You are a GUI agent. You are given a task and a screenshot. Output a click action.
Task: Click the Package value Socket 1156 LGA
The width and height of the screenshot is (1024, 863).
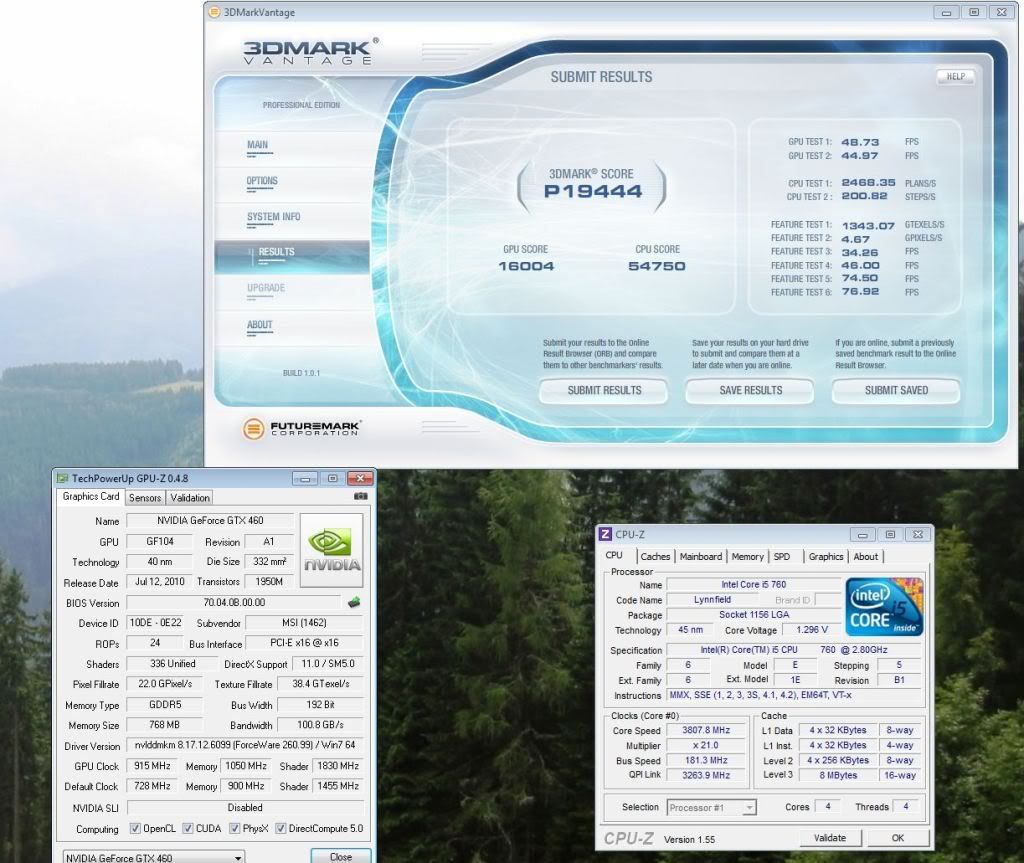point(754,615)
